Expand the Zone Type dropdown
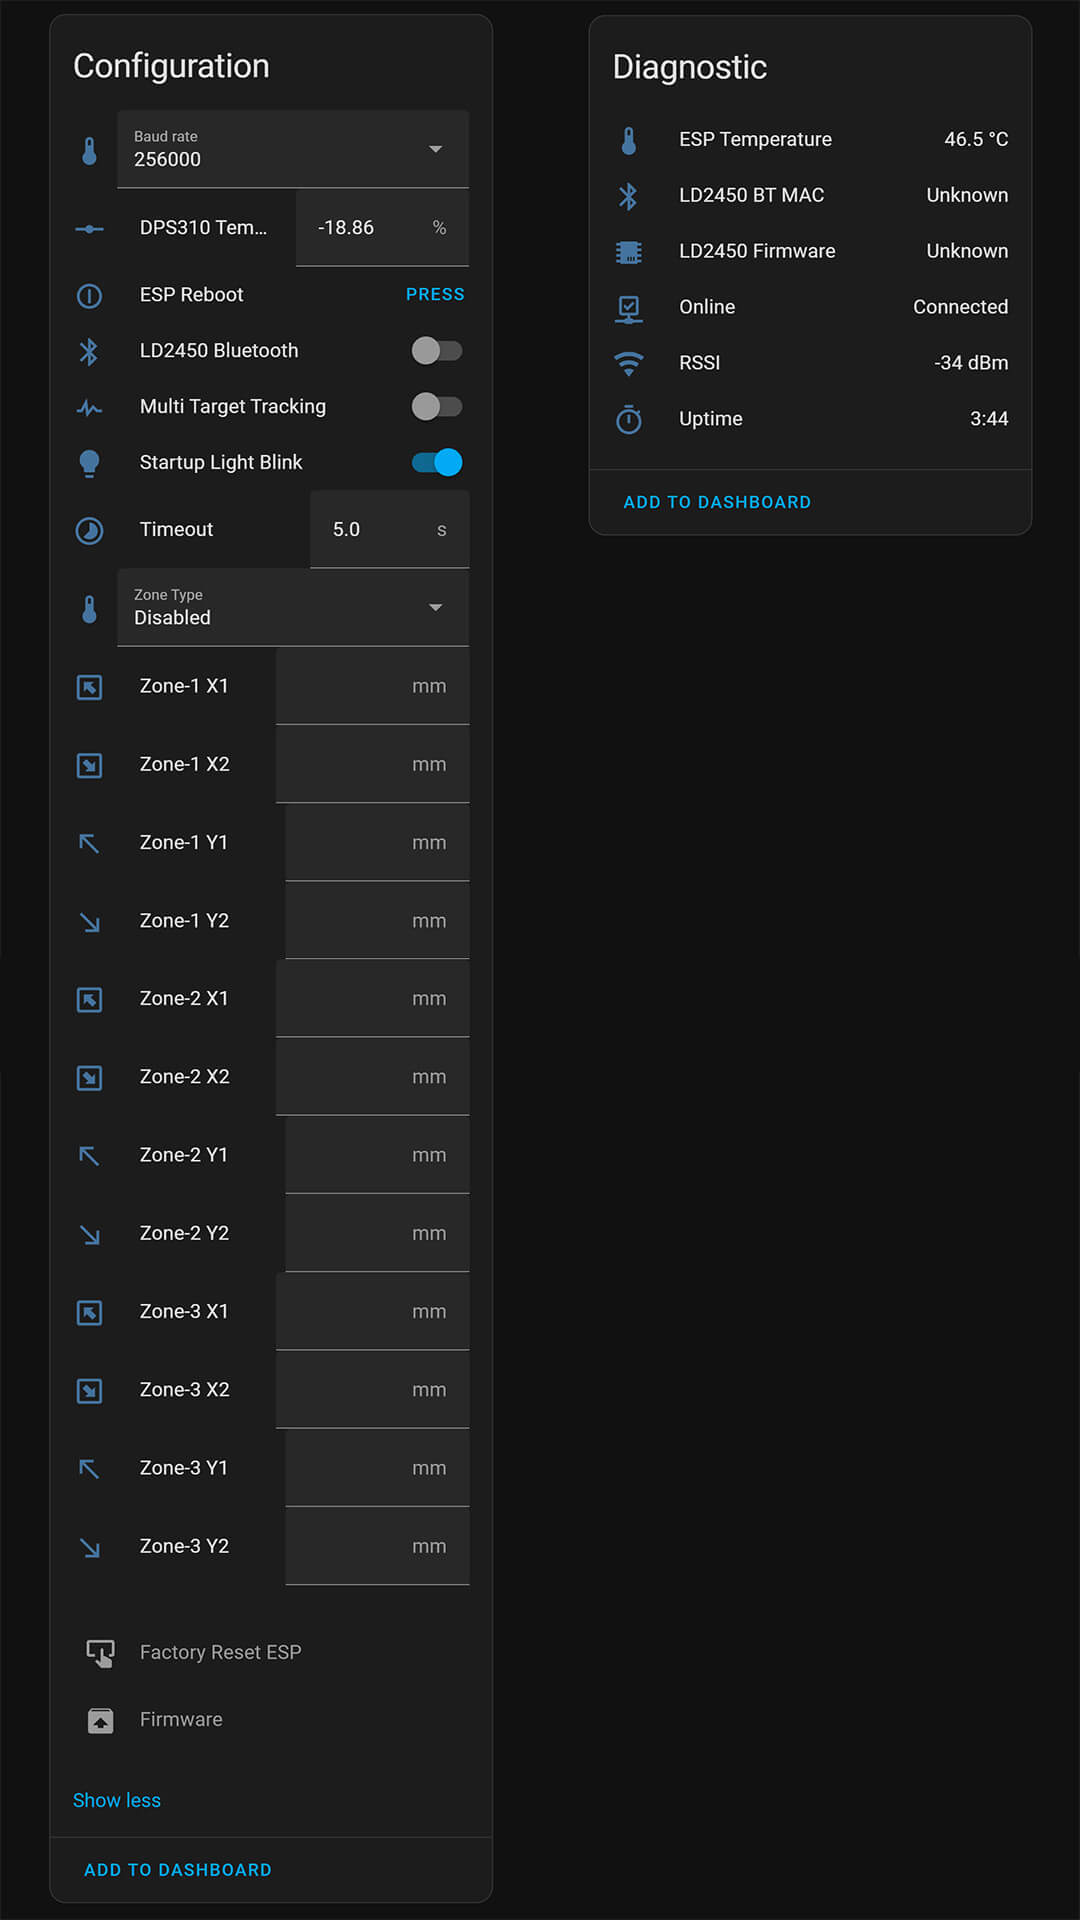 293,607
